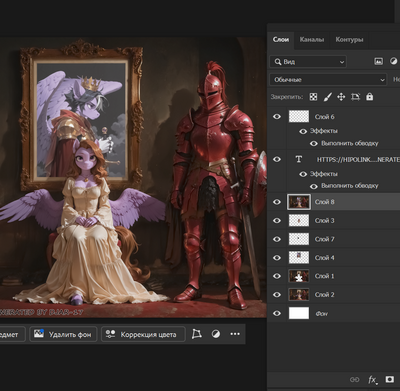Select layer name Слой 2
This screenshot has height=391, width=400.
[324, 295]
